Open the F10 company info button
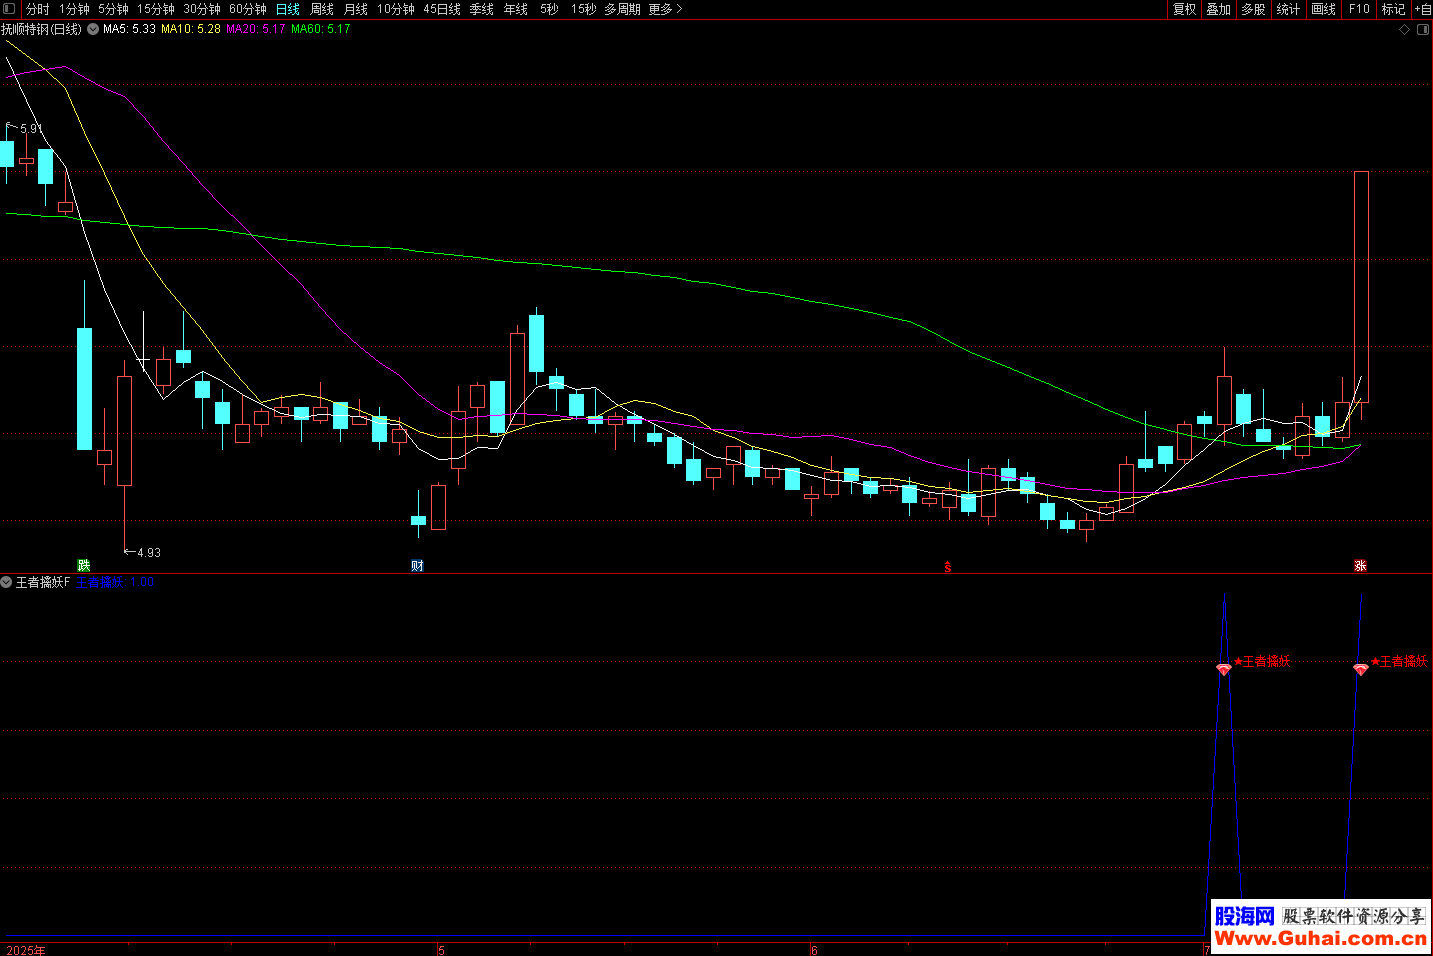1433x956 pixels. coord(1359,9)
